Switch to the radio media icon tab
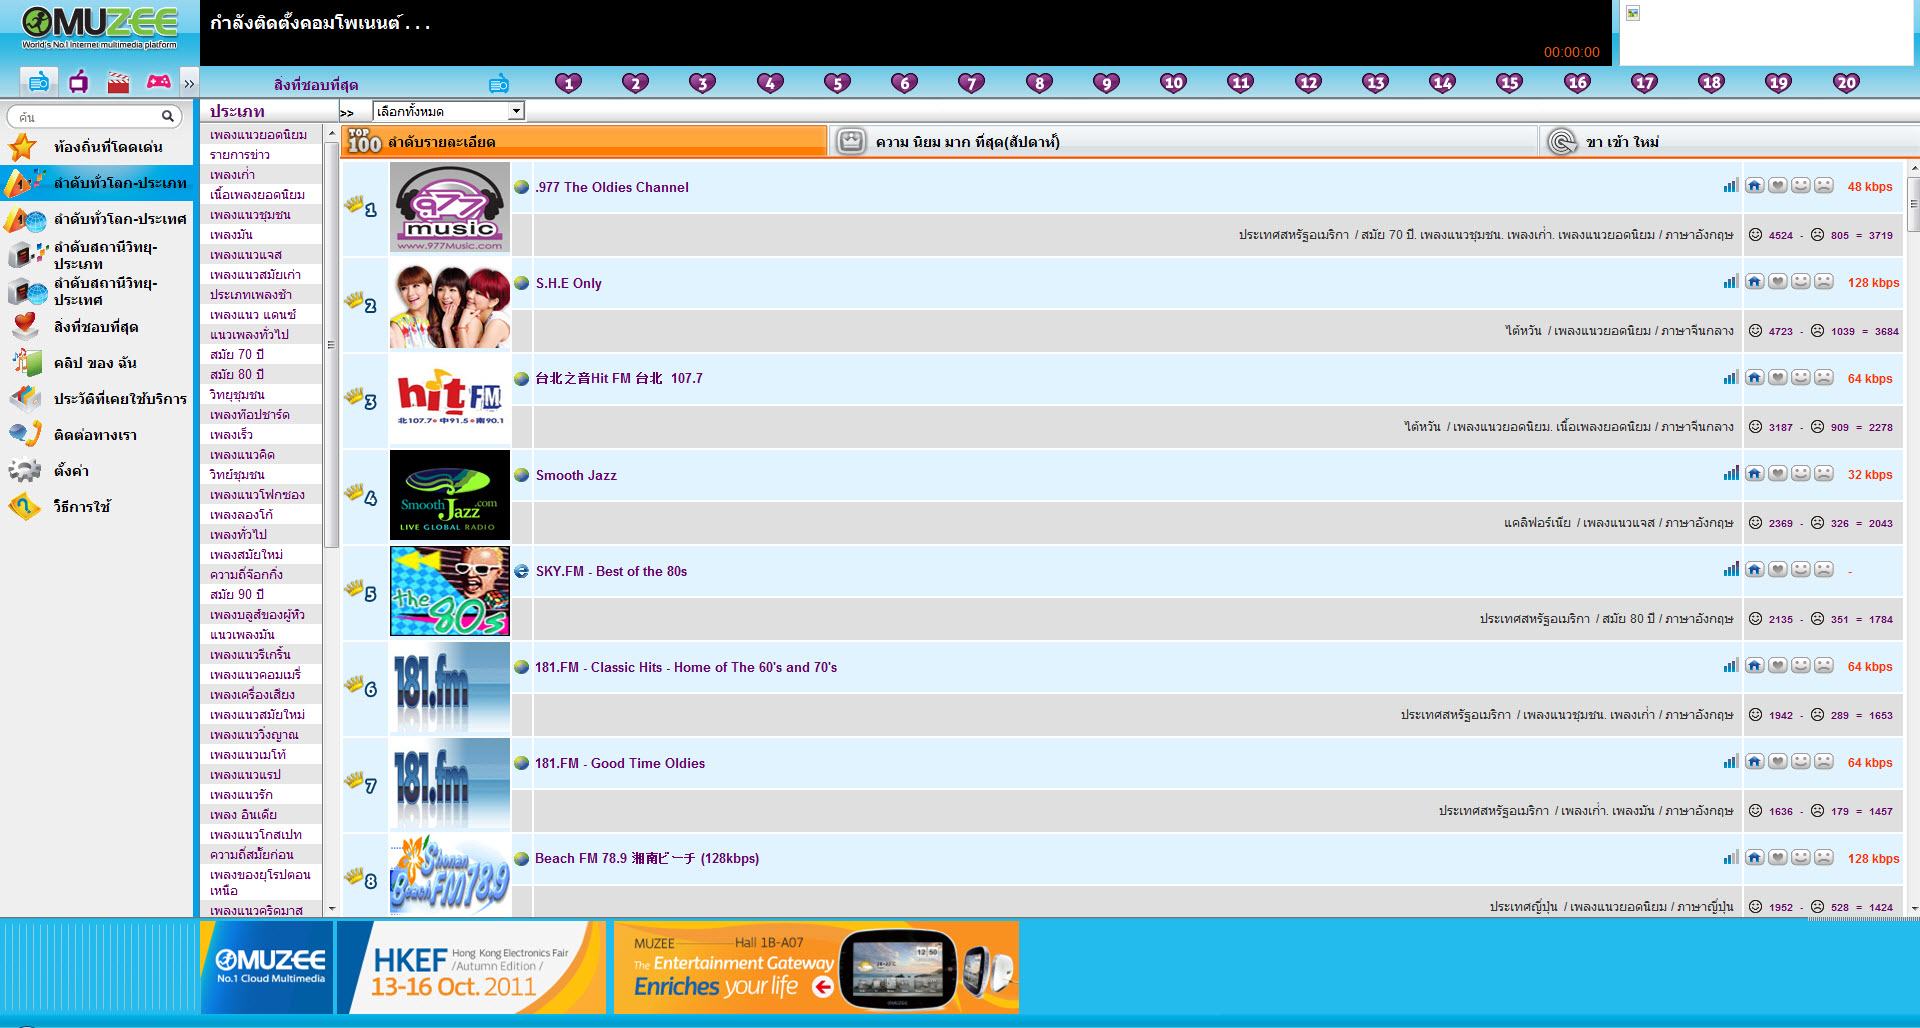The width and height of the screenshot is (1920, 1028). tap(39, 82)
